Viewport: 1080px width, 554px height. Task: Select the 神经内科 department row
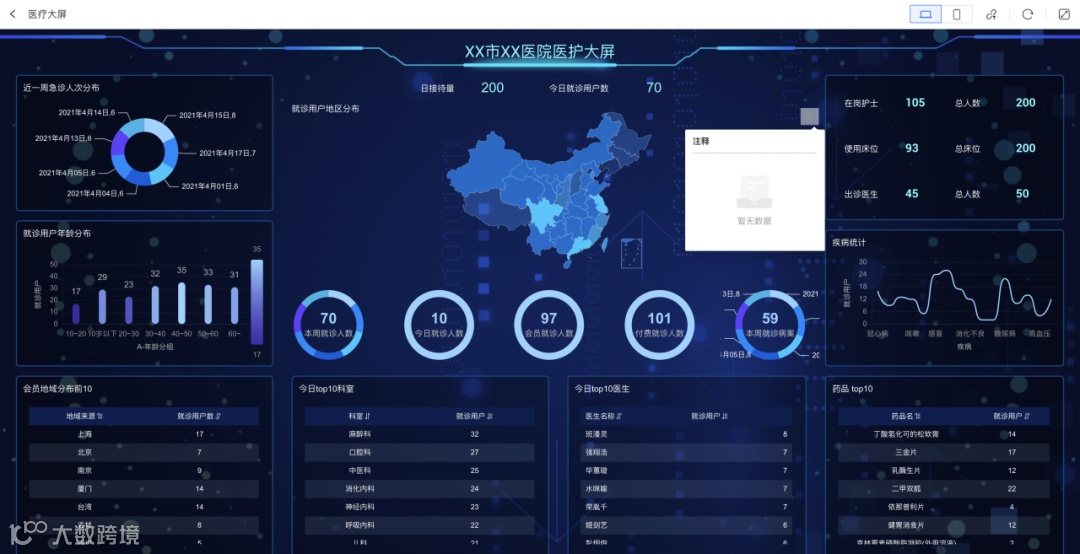tap(419, 506)
